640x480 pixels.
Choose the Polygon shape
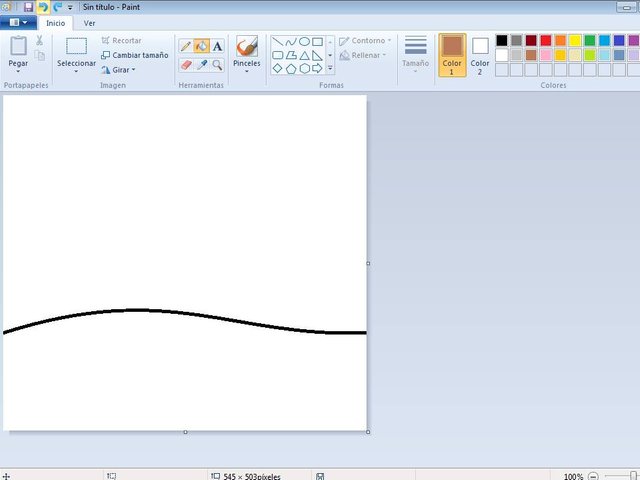click(x=291, y=55)
